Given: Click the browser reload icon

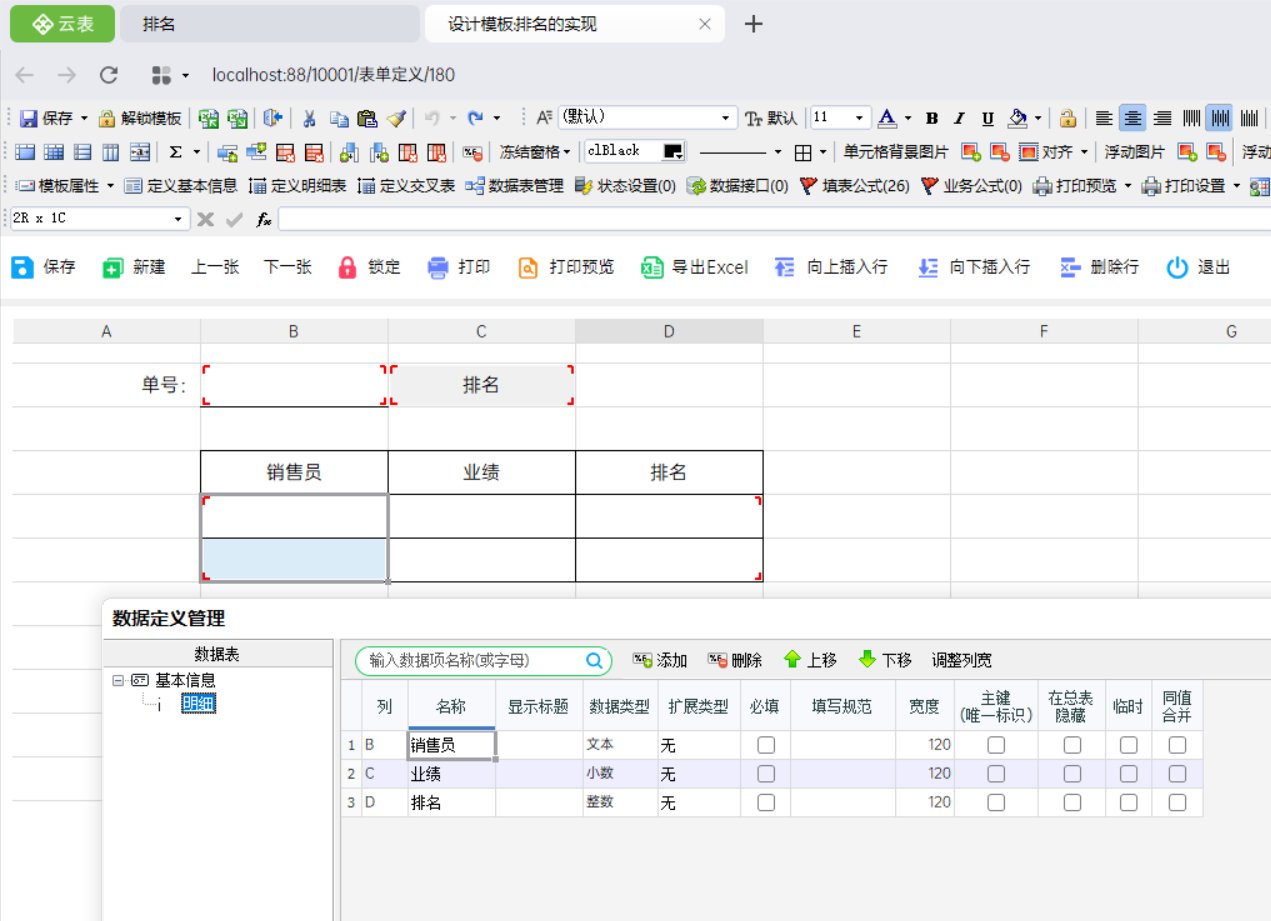Looking at the screenshot, I should [109, 75].
